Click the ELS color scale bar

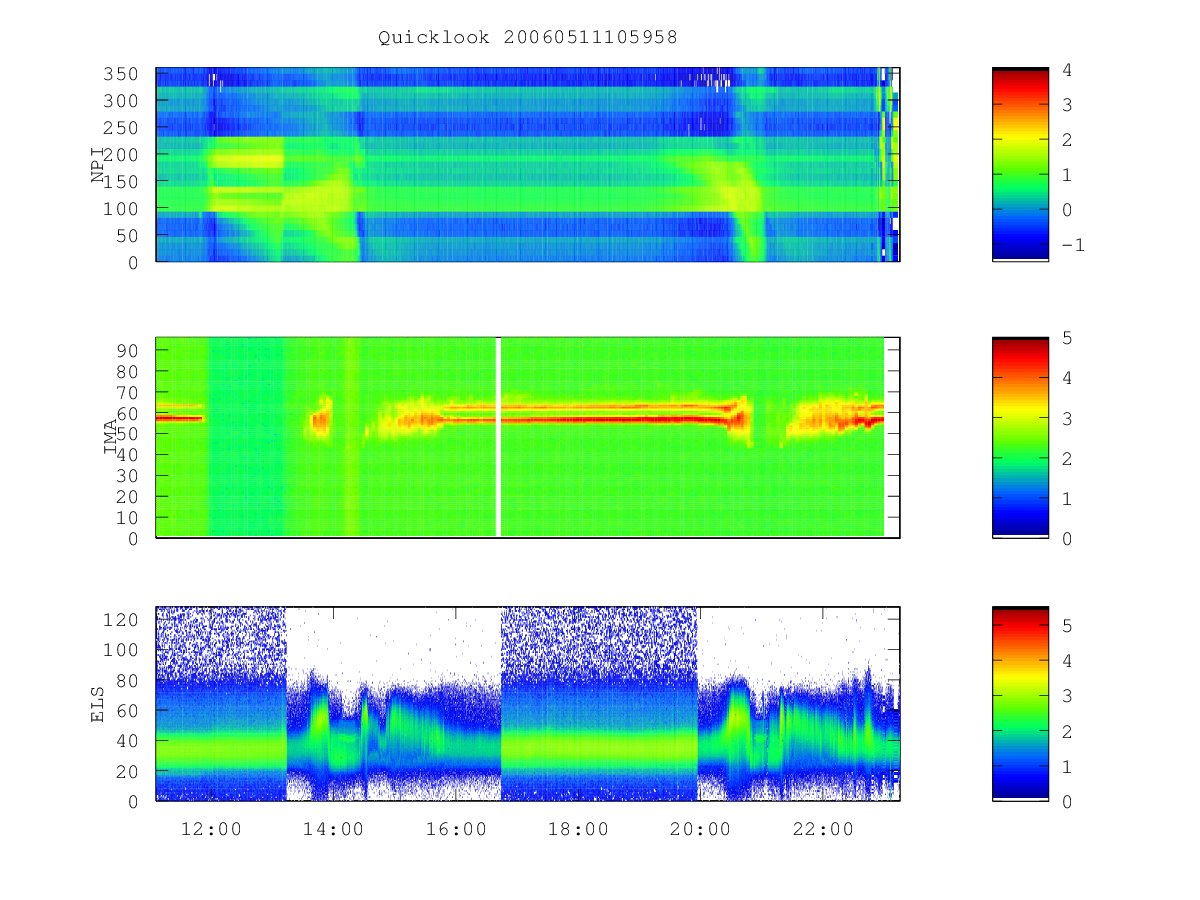1020,704
